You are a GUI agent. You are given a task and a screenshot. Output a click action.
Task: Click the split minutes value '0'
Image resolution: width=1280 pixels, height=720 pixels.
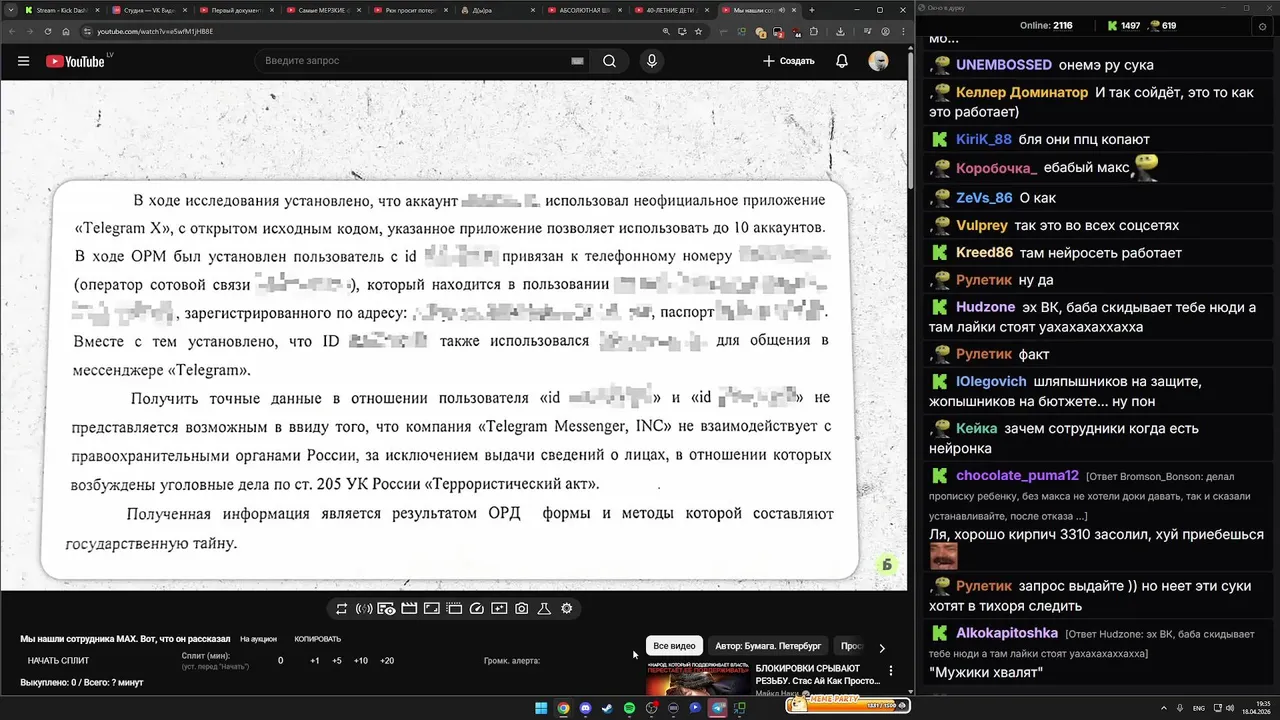pos(280,661)
